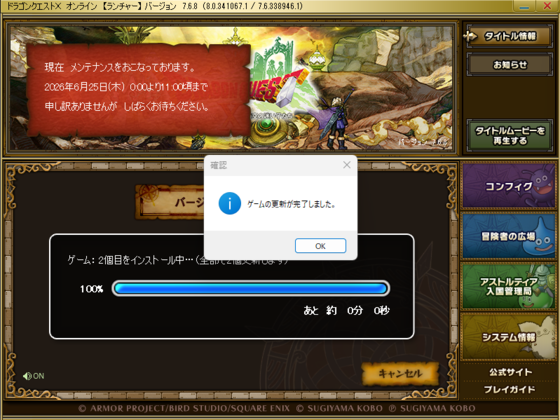560x420 pixels.
Task: Click the red maintenance notice panel
Action: coord(139,90)
